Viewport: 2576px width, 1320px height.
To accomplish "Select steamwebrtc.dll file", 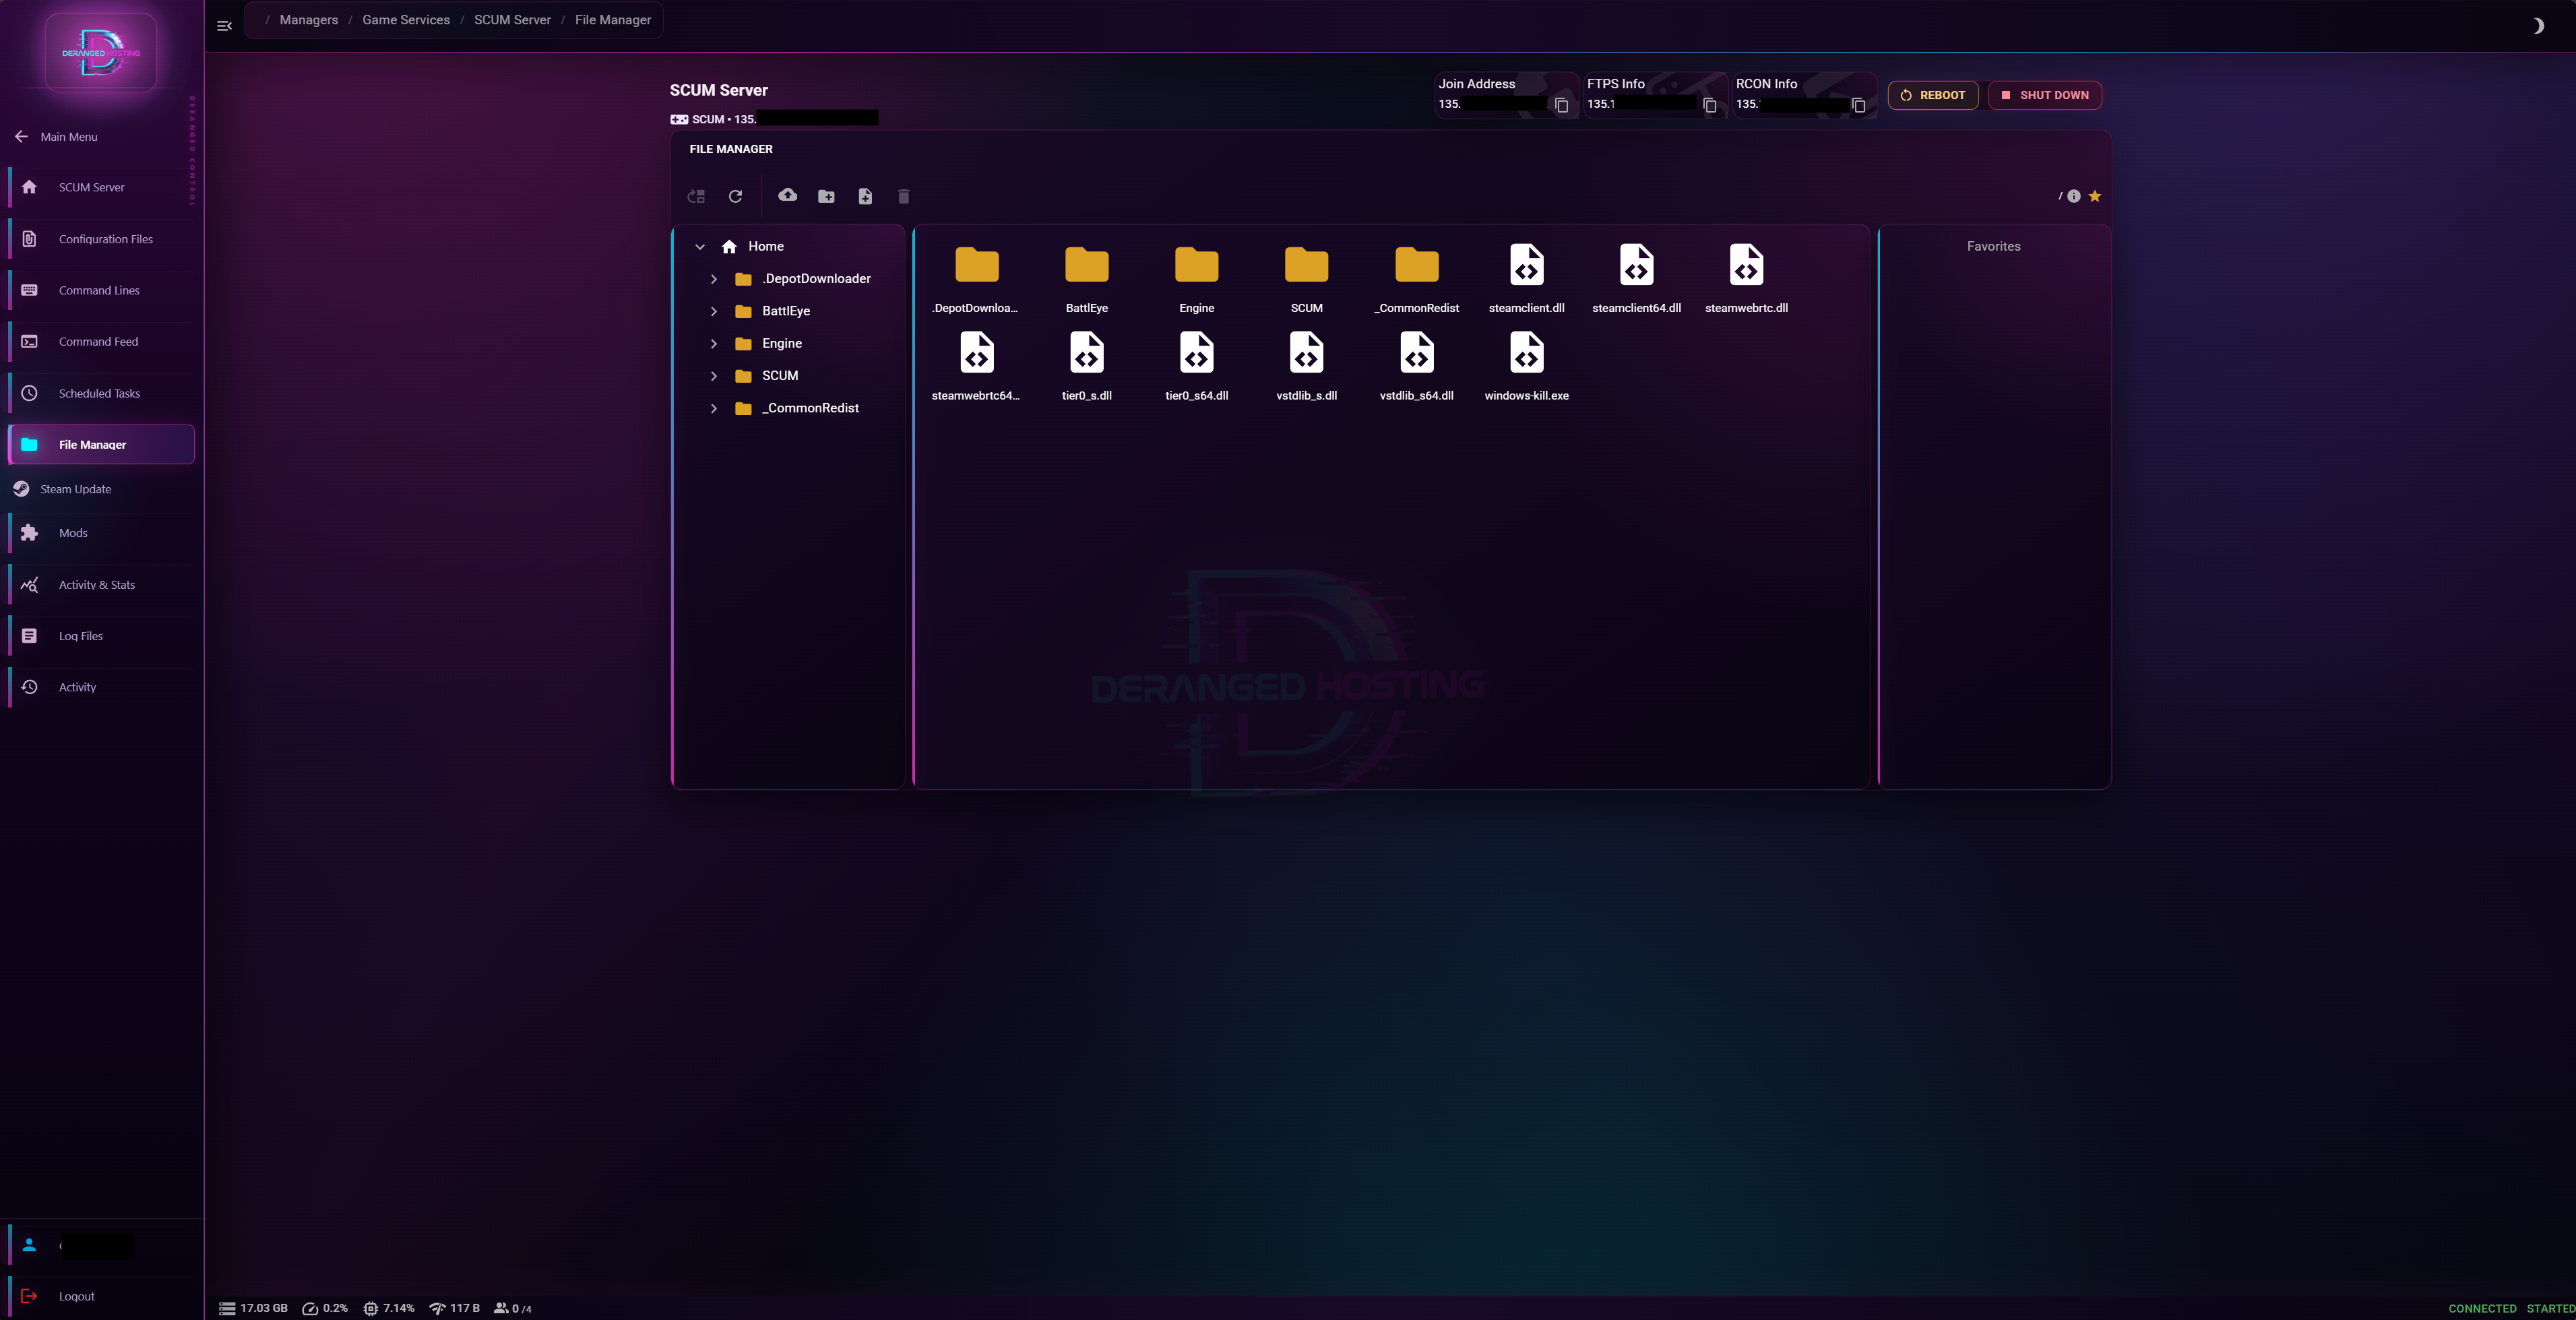I will click(1746, 277).
